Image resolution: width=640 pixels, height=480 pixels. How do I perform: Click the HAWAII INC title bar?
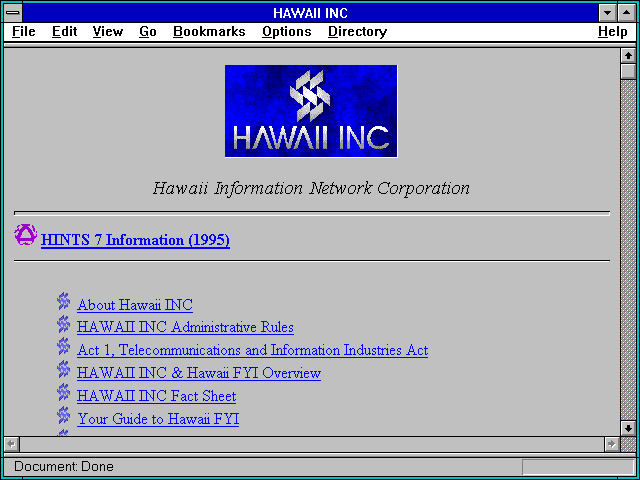(310, 13)
